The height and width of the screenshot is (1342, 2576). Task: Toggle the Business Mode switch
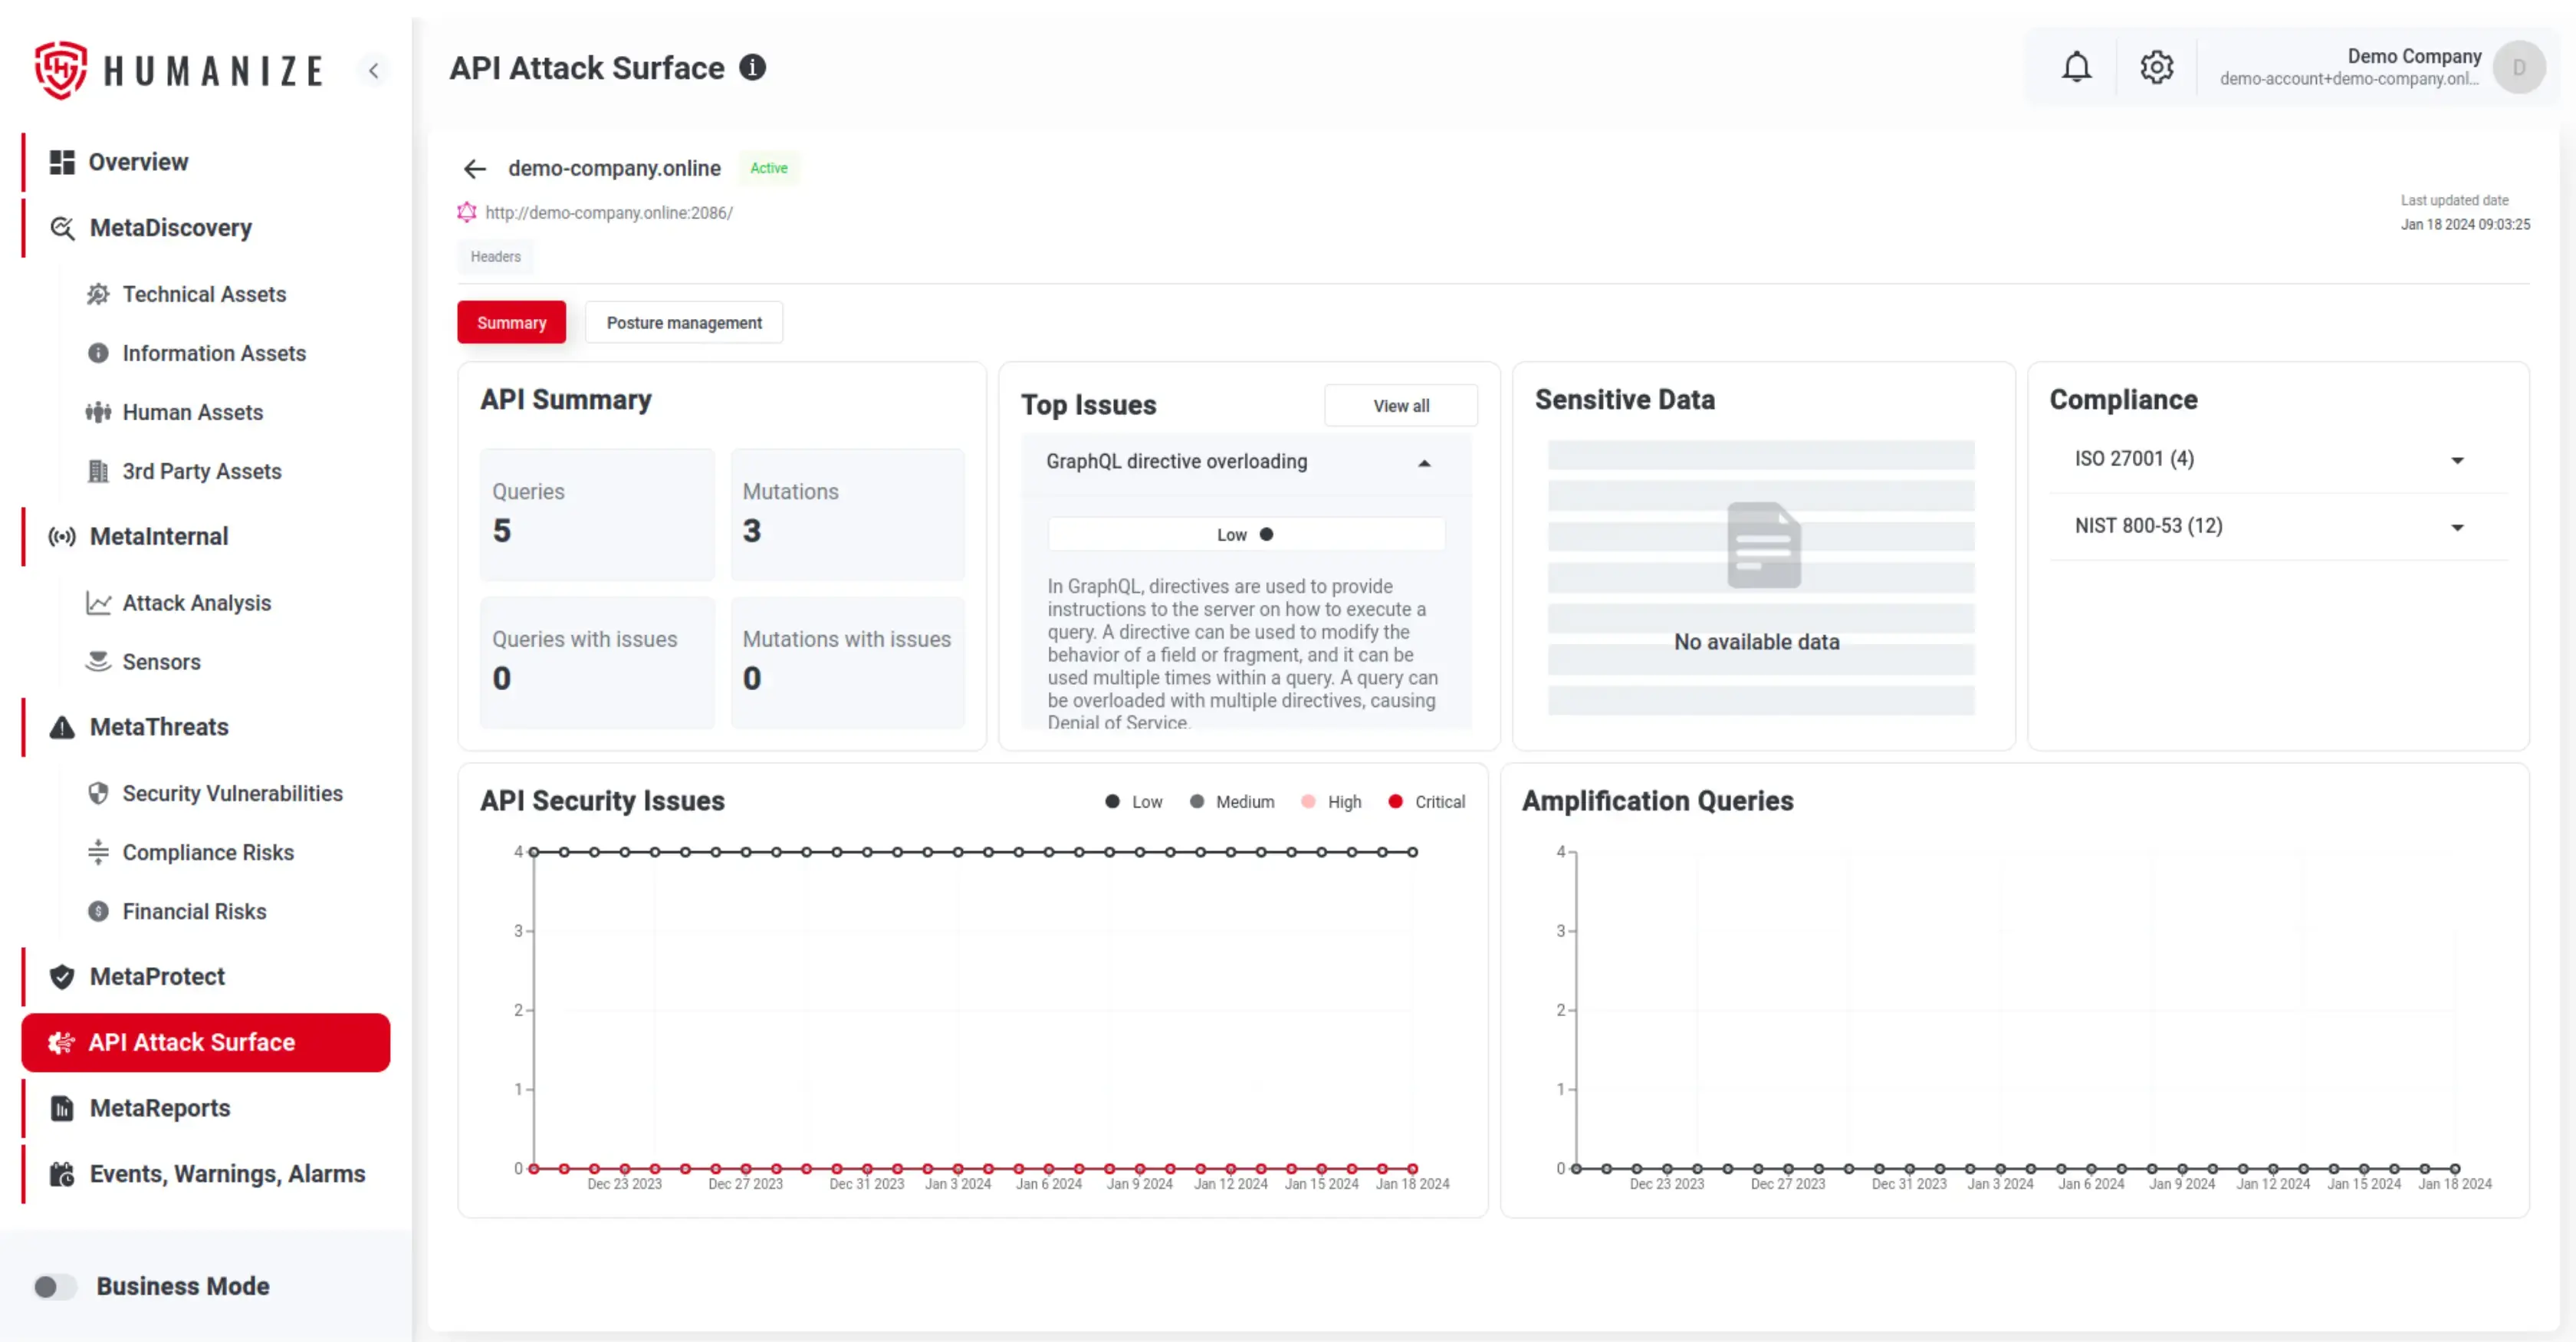click(x=53, y=1286)
